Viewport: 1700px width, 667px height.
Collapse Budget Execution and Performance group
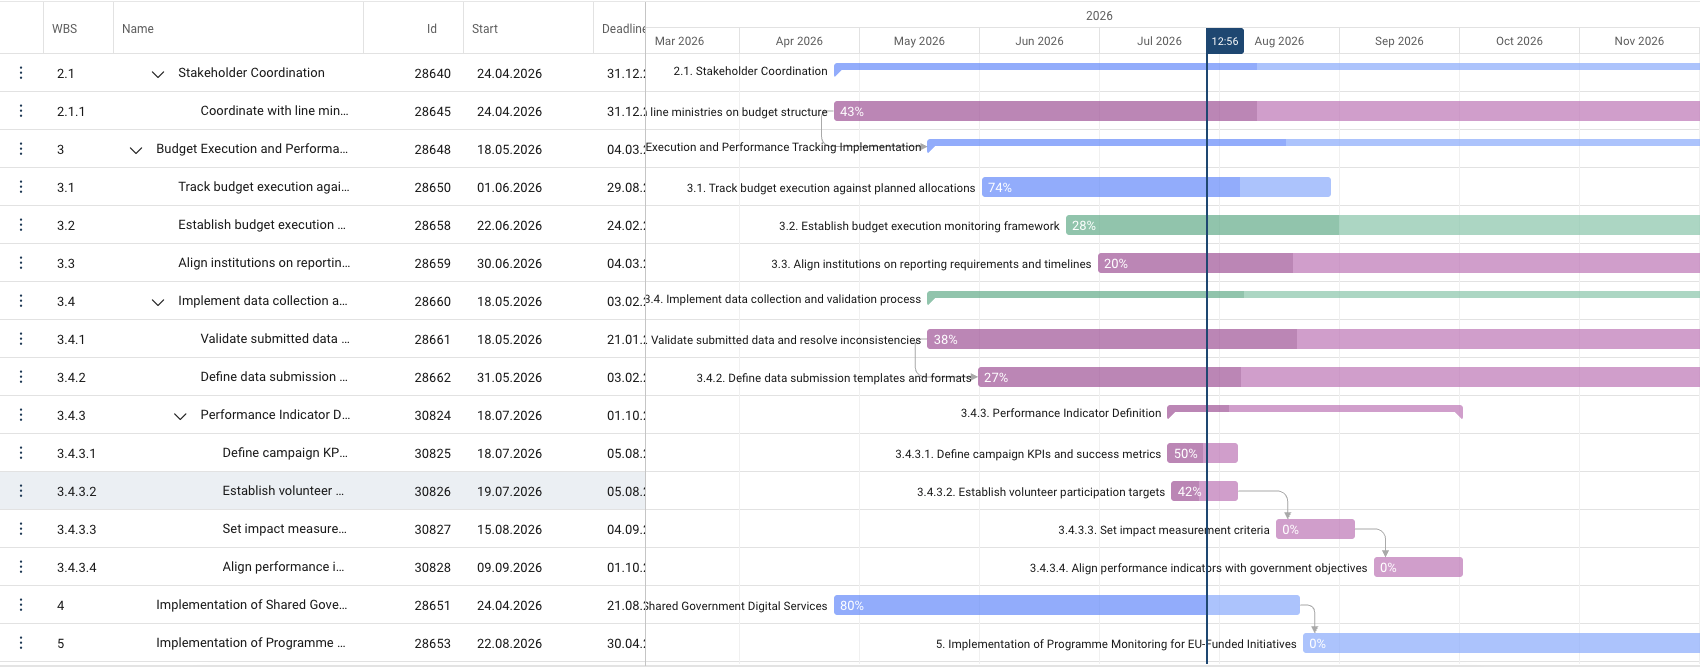[x=135, y=150]
